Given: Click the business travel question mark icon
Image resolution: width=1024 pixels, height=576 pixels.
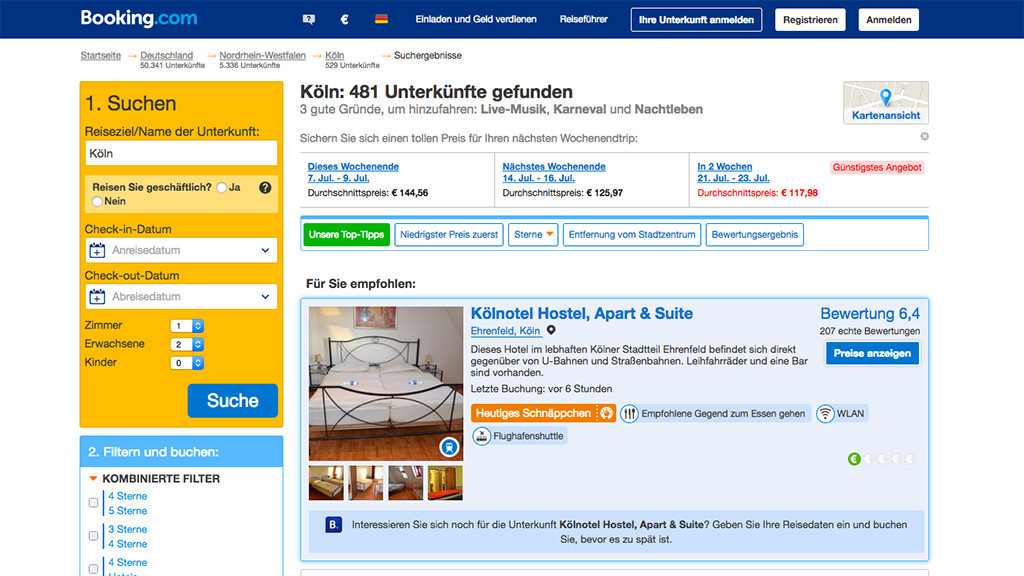Looking at the screenshot, I should click(265, 187).
